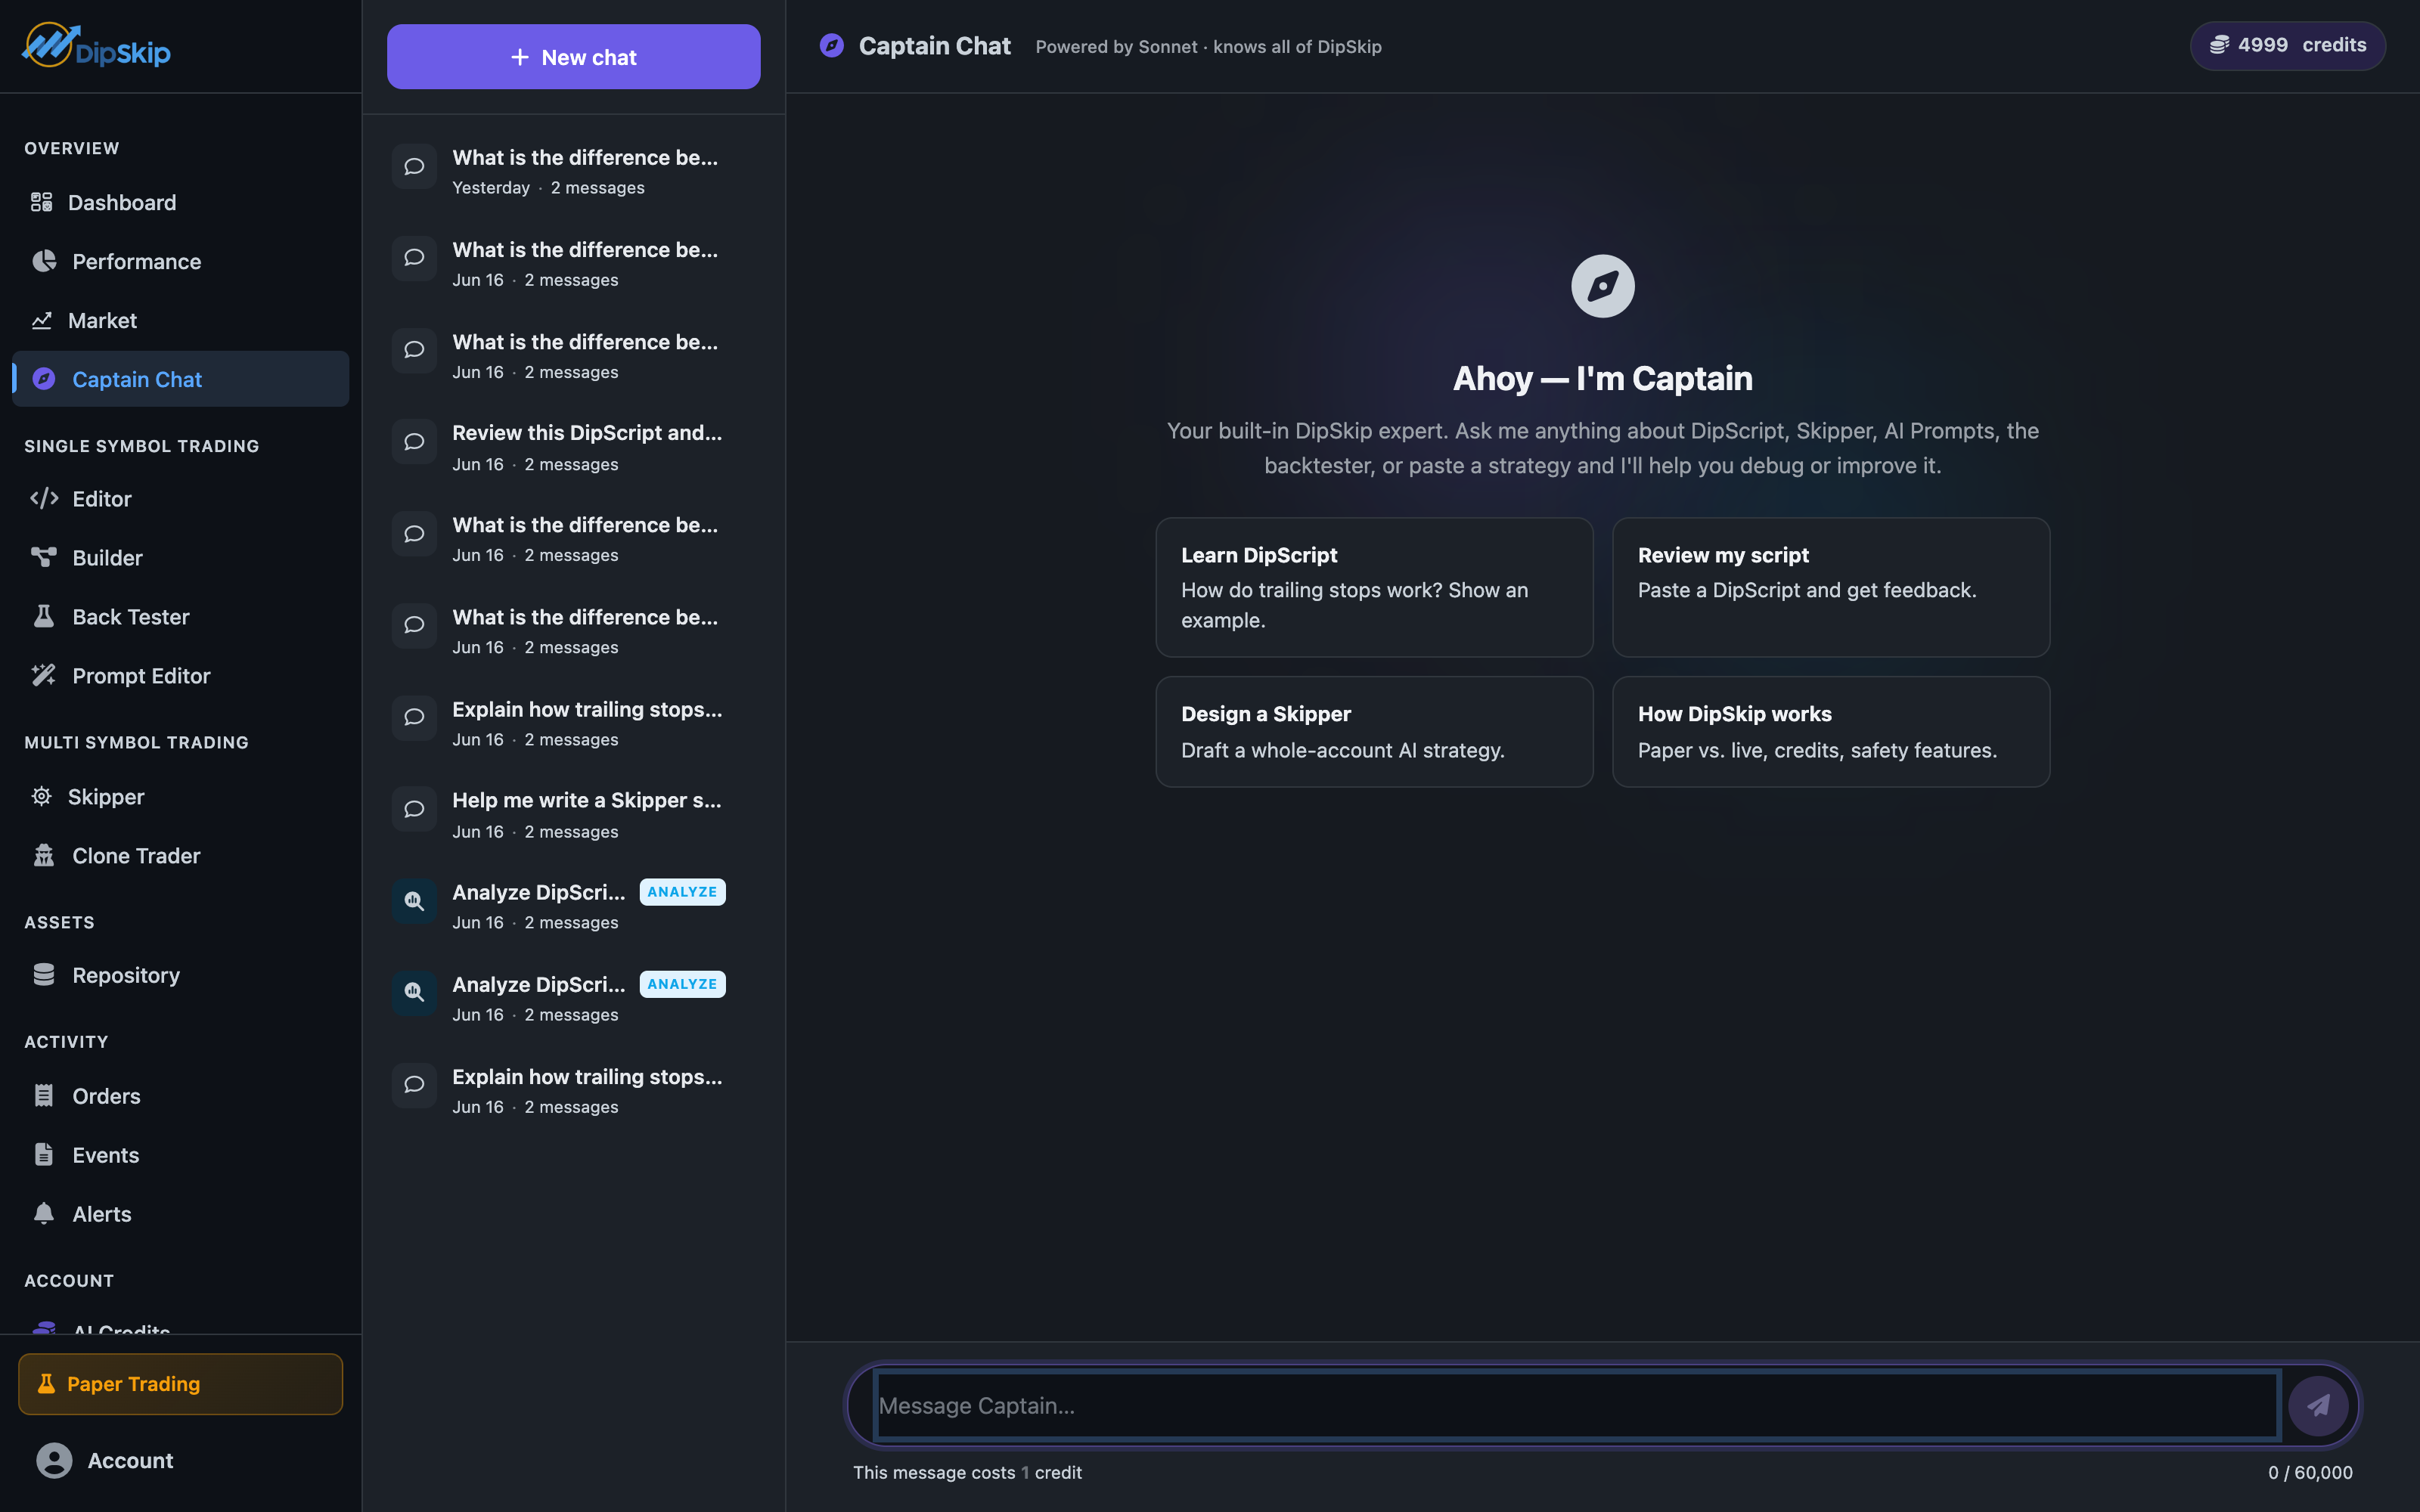
Task: Click the Builder nodes icon
Action: tap(44, 557)
